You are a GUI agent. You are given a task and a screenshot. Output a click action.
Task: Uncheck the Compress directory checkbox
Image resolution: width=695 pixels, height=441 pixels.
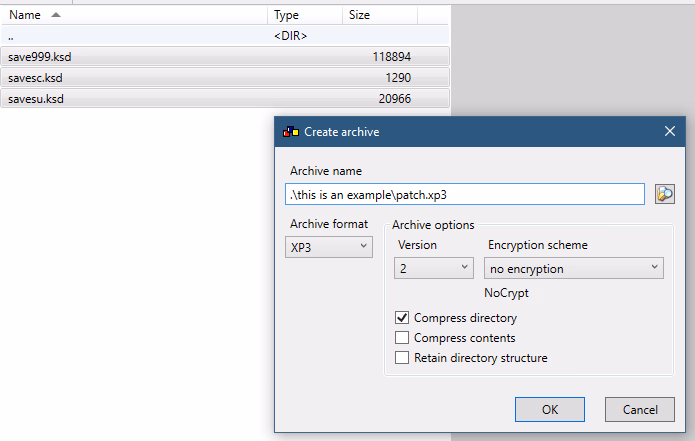[403, 318]
